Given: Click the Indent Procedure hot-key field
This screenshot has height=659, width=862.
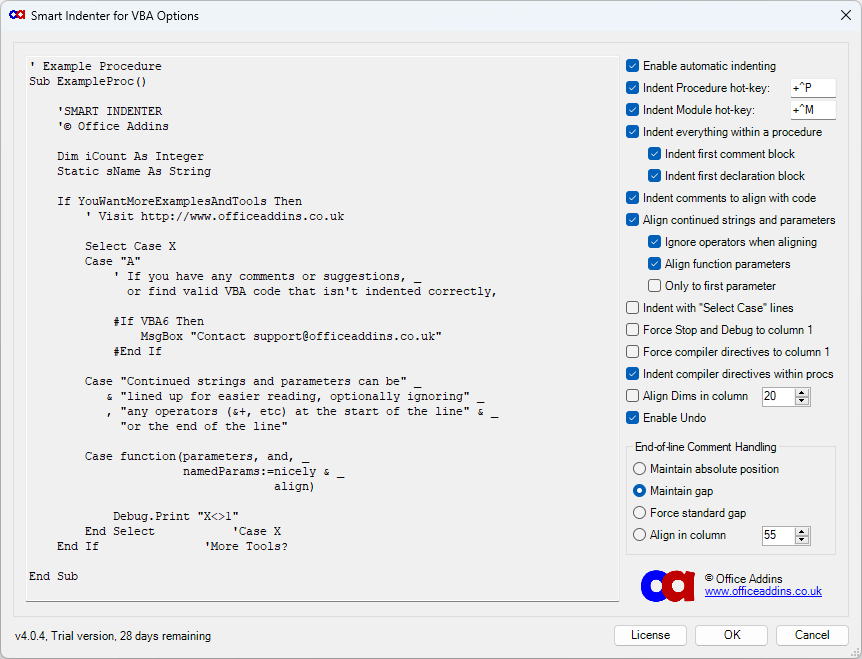Looking at the screenshot, I should click(812, 88).
